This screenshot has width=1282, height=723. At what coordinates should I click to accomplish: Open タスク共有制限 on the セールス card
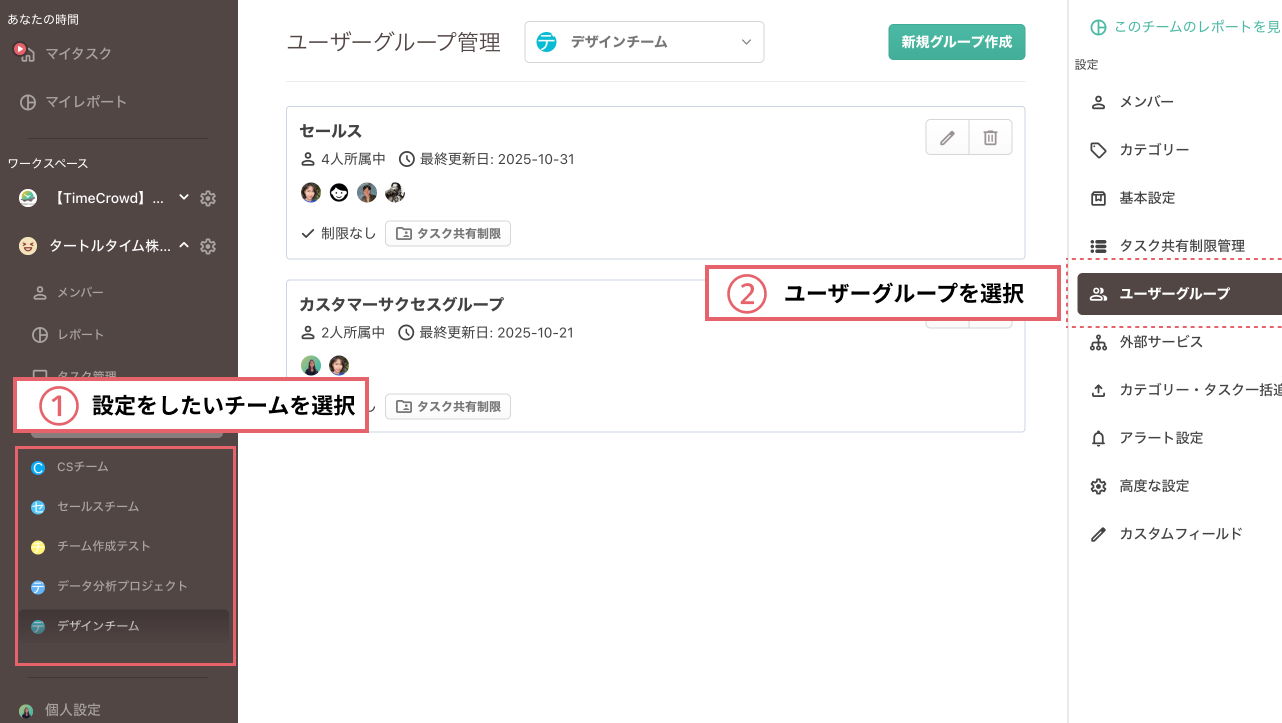point(447,233)
